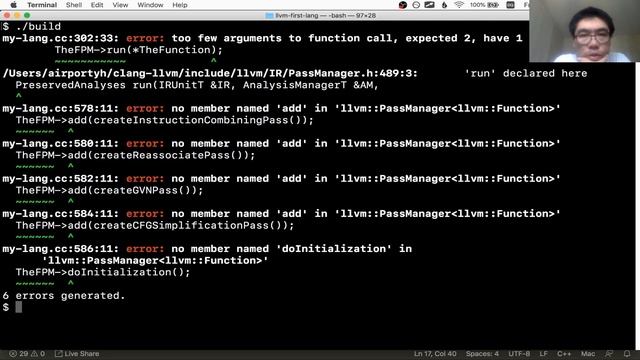640x360 pixels.
Task: Click the Wi-Fi icon in menu bar
Action: (459, 5)
